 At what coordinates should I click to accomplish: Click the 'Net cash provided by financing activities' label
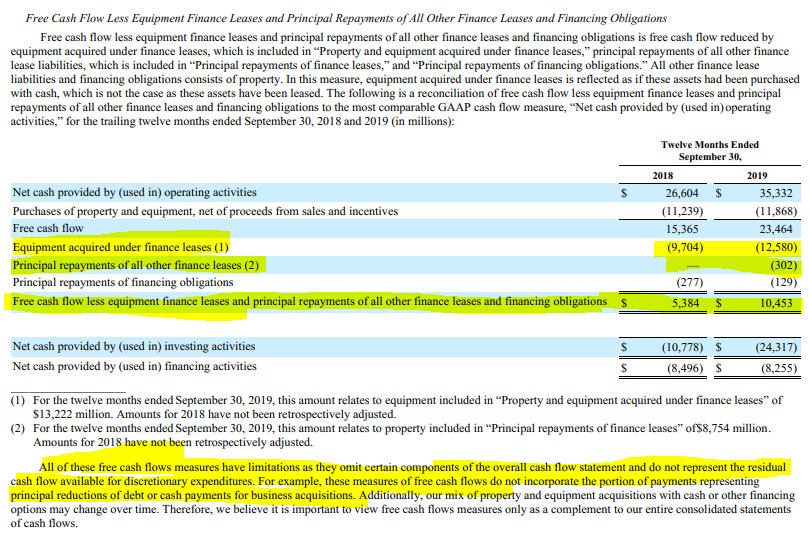pyautogui.click(x=134, y=367)
